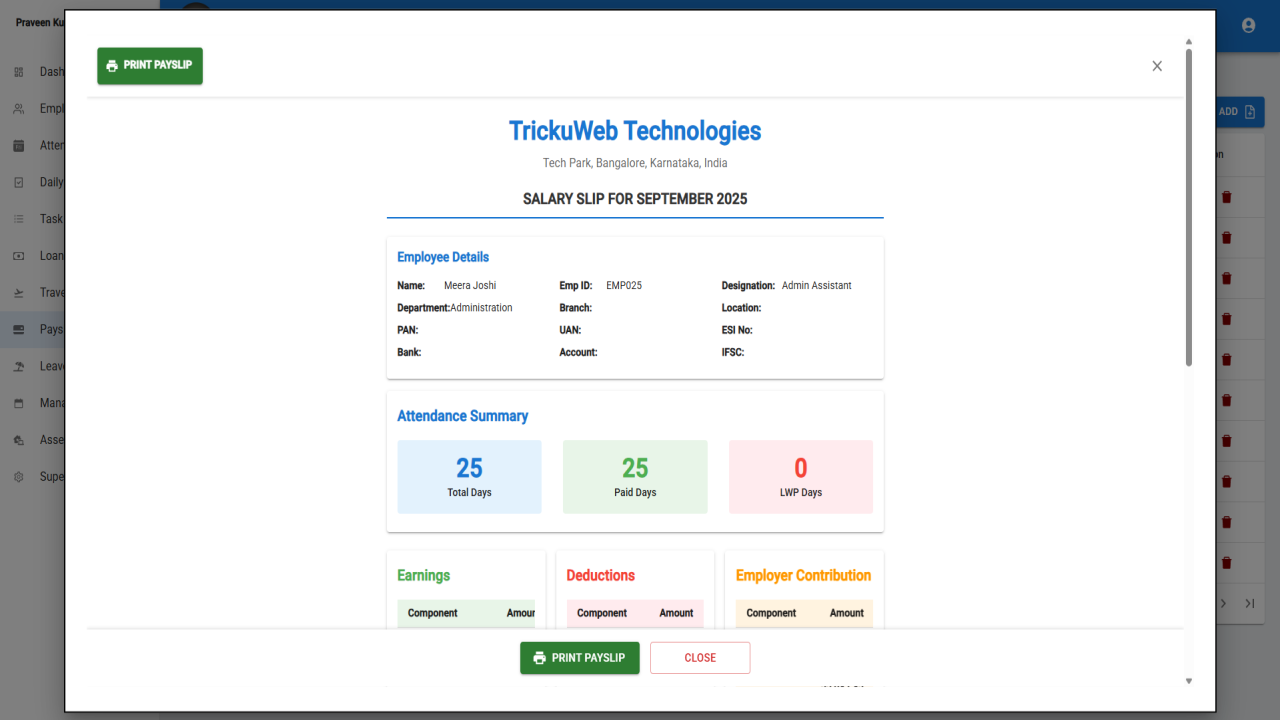Click the Loan icon in the sidebar

(x=18, y=256)
